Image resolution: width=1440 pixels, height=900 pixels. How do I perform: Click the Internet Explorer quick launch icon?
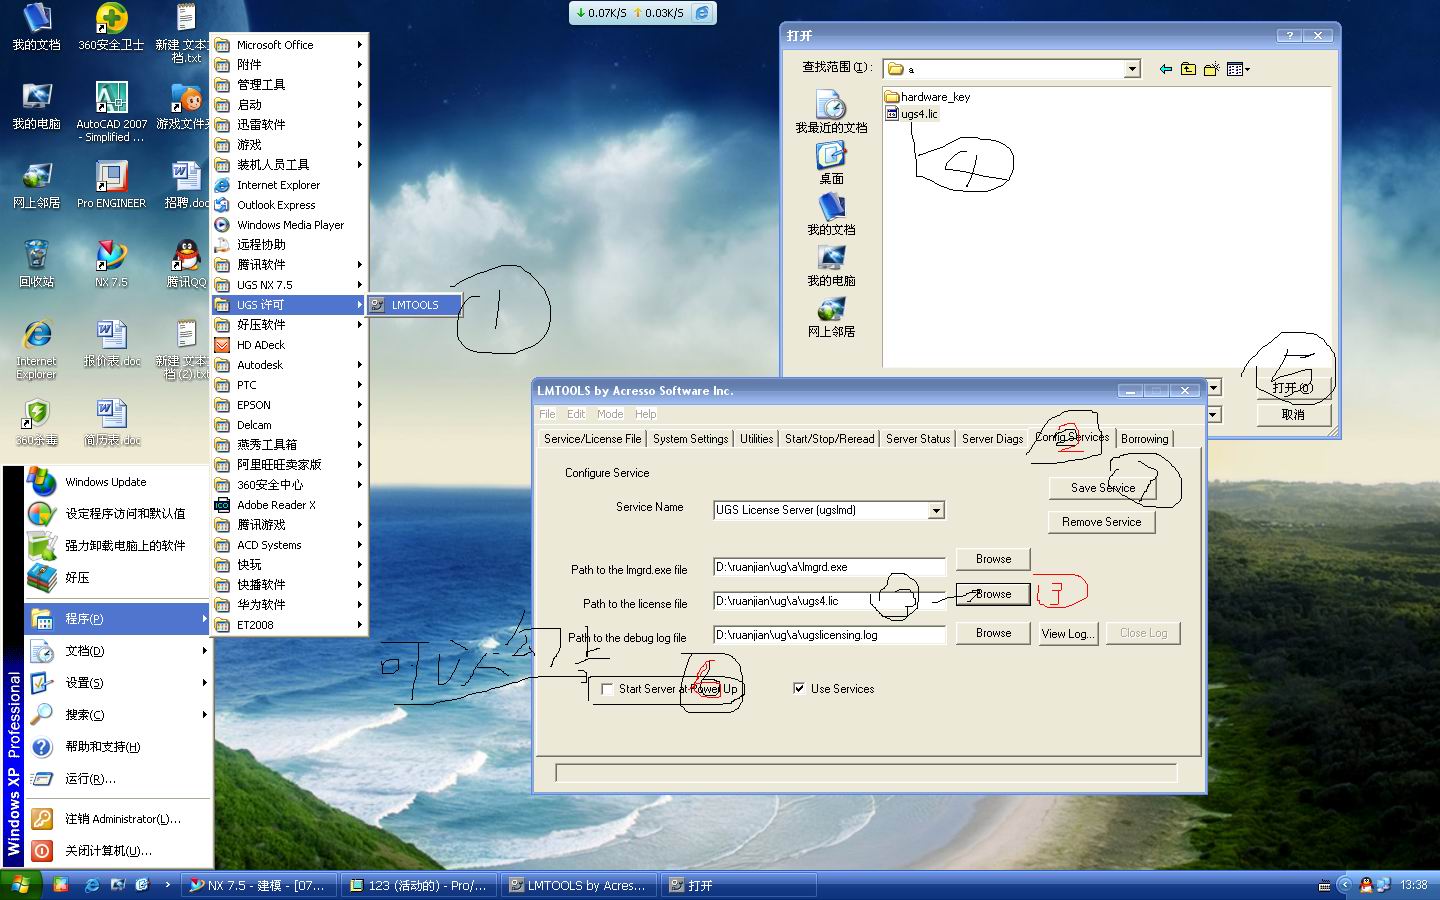coord(93,885)
